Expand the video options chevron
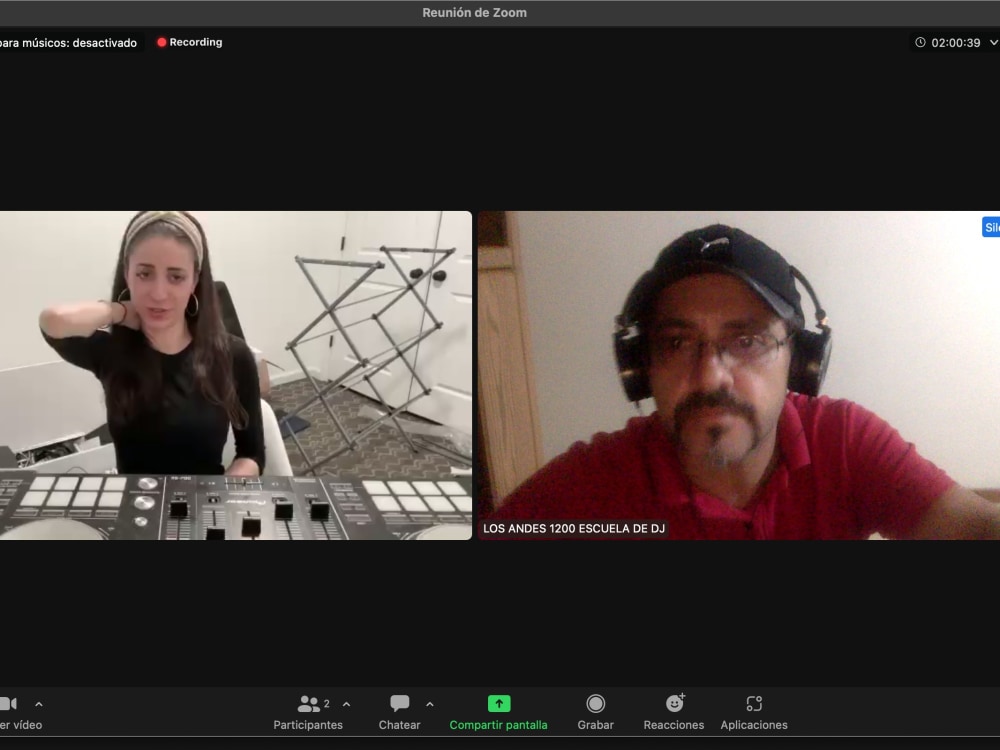This screenshot has width=1000, height=750. point(39,704)
